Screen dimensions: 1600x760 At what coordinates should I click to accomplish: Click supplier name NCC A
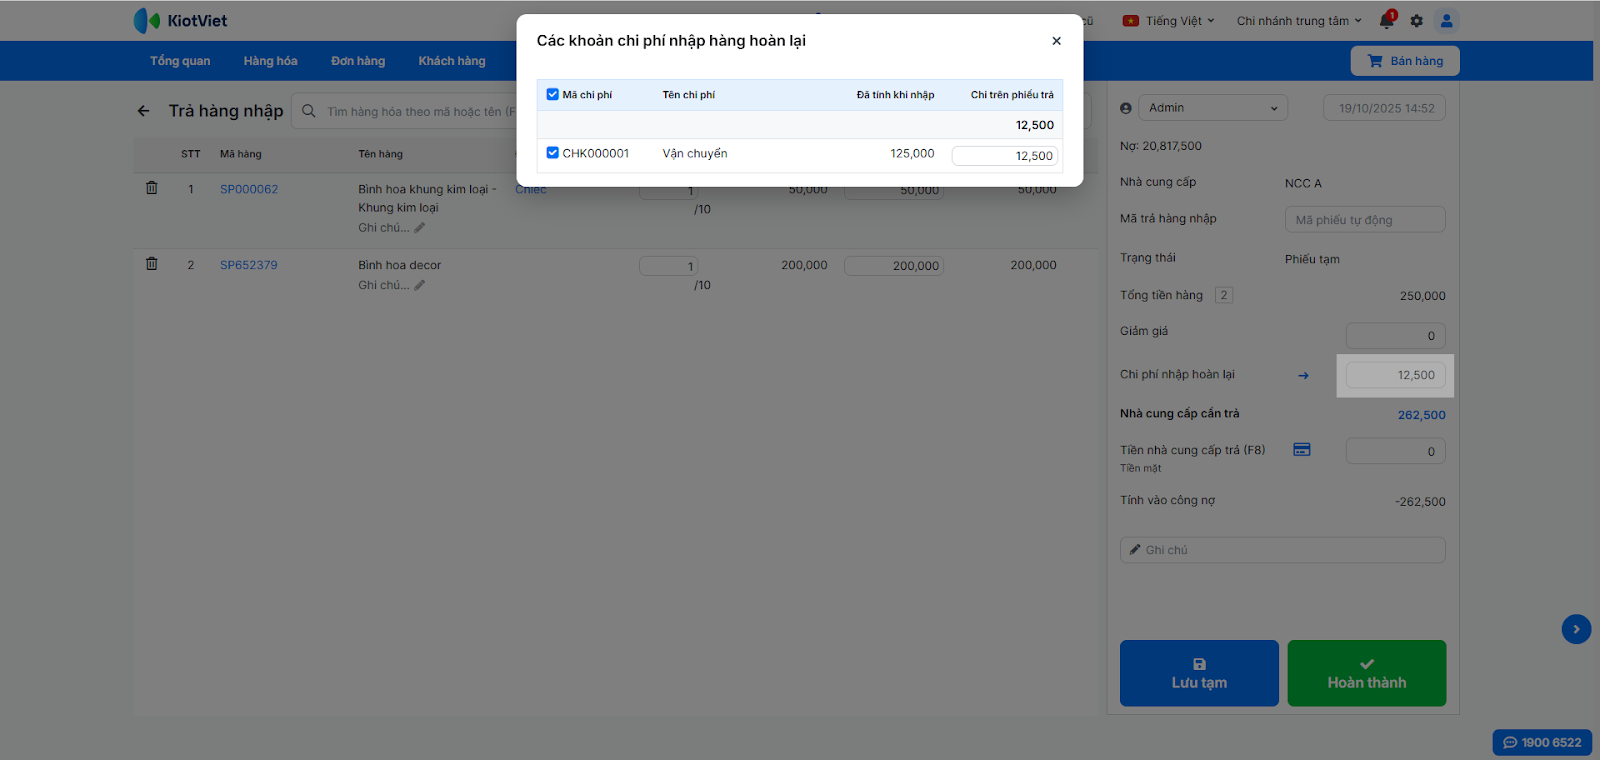pyautogui.click(x=1303, y=184)
